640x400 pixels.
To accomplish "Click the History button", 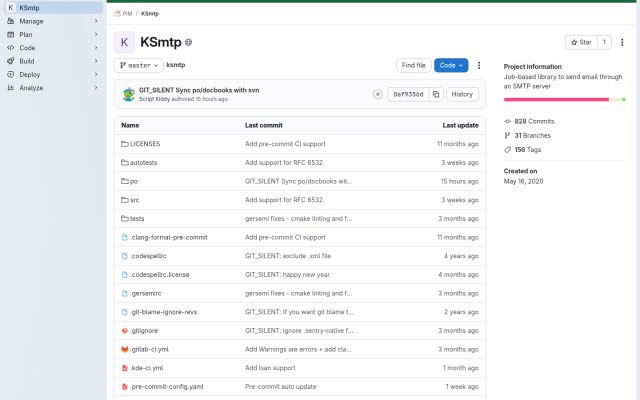I will pyautogui.click(x=462, y=94).
